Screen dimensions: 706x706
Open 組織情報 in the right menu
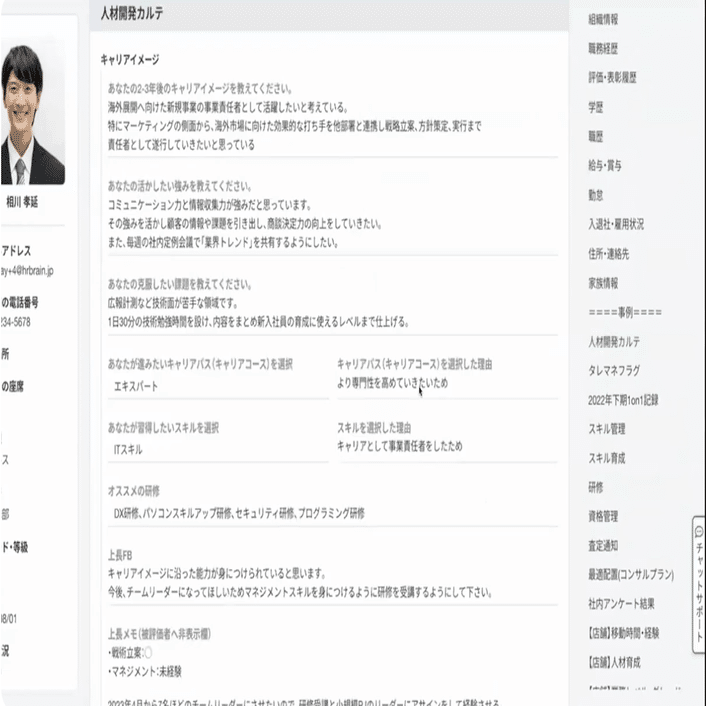603,19
